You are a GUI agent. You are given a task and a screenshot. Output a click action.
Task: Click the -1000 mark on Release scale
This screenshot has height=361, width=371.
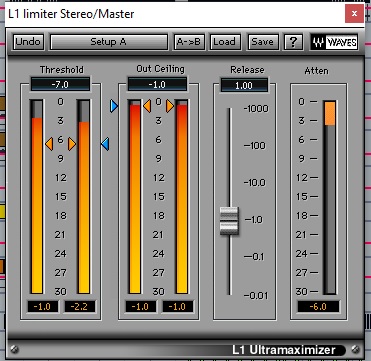pos(256,108)
